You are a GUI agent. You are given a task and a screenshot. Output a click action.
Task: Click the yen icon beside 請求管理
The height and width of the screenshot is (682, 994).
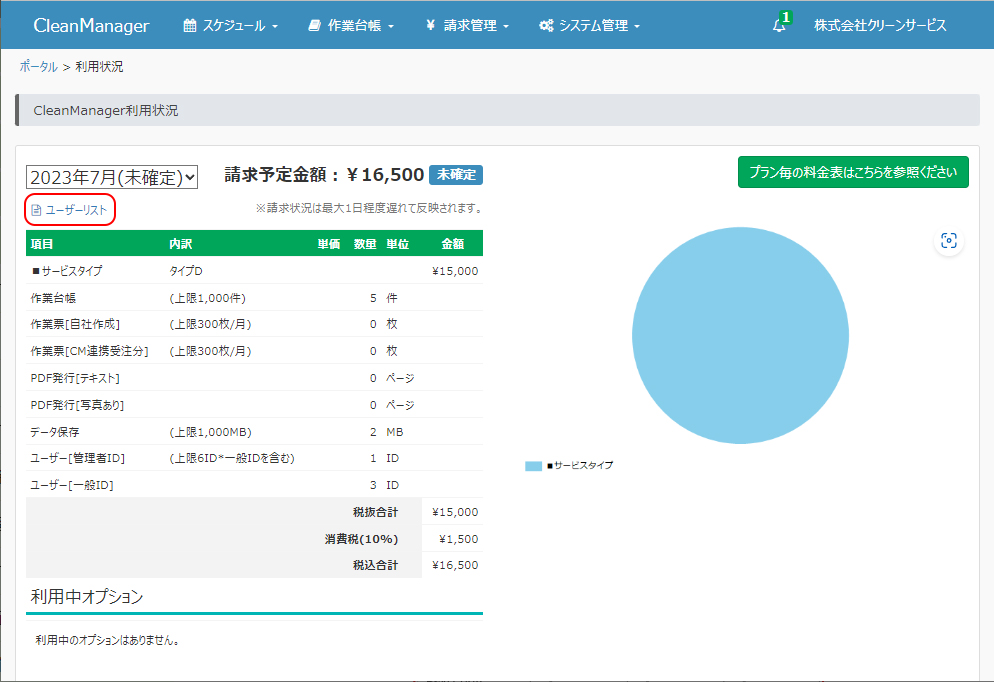[x=429, y=26]
